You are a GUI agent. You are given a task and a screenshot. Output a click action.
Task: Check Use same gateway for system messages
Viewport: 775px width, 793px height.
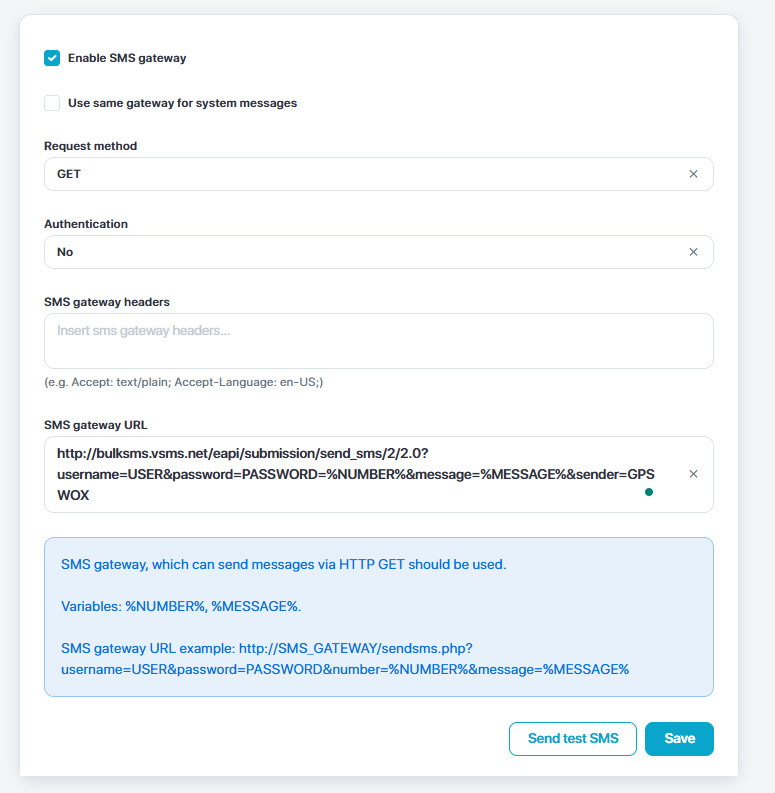click(52, 103)
